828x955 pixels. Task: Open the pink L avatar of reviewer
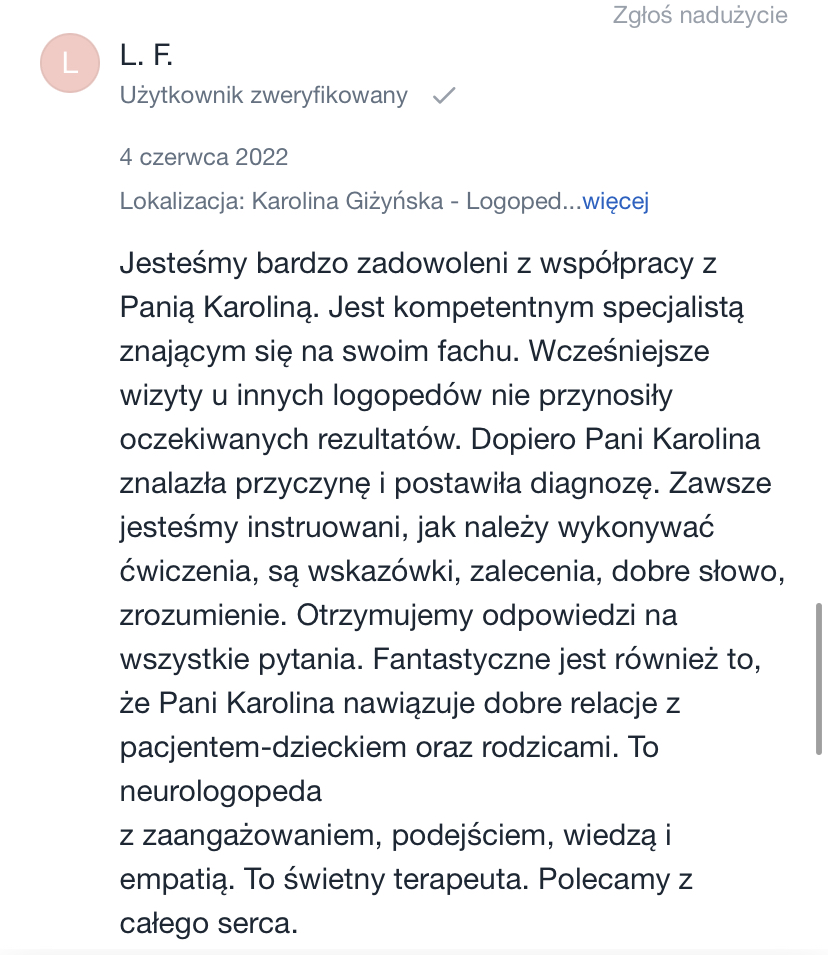click(x=70, y=63)
